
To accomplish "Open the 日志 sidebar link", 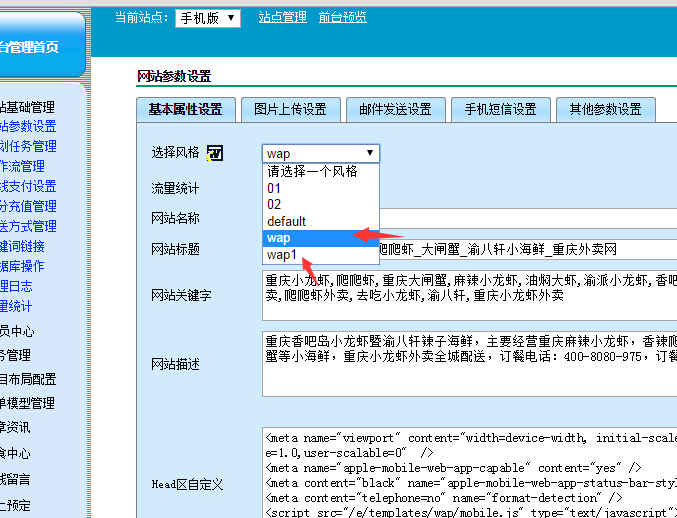I will [16, 286].
